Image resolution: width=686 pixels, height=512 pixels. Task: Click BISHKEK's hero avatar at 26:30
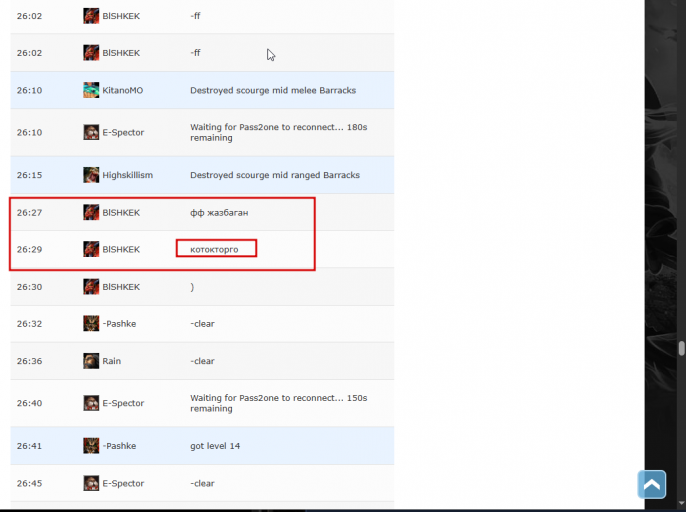(91, 287)
